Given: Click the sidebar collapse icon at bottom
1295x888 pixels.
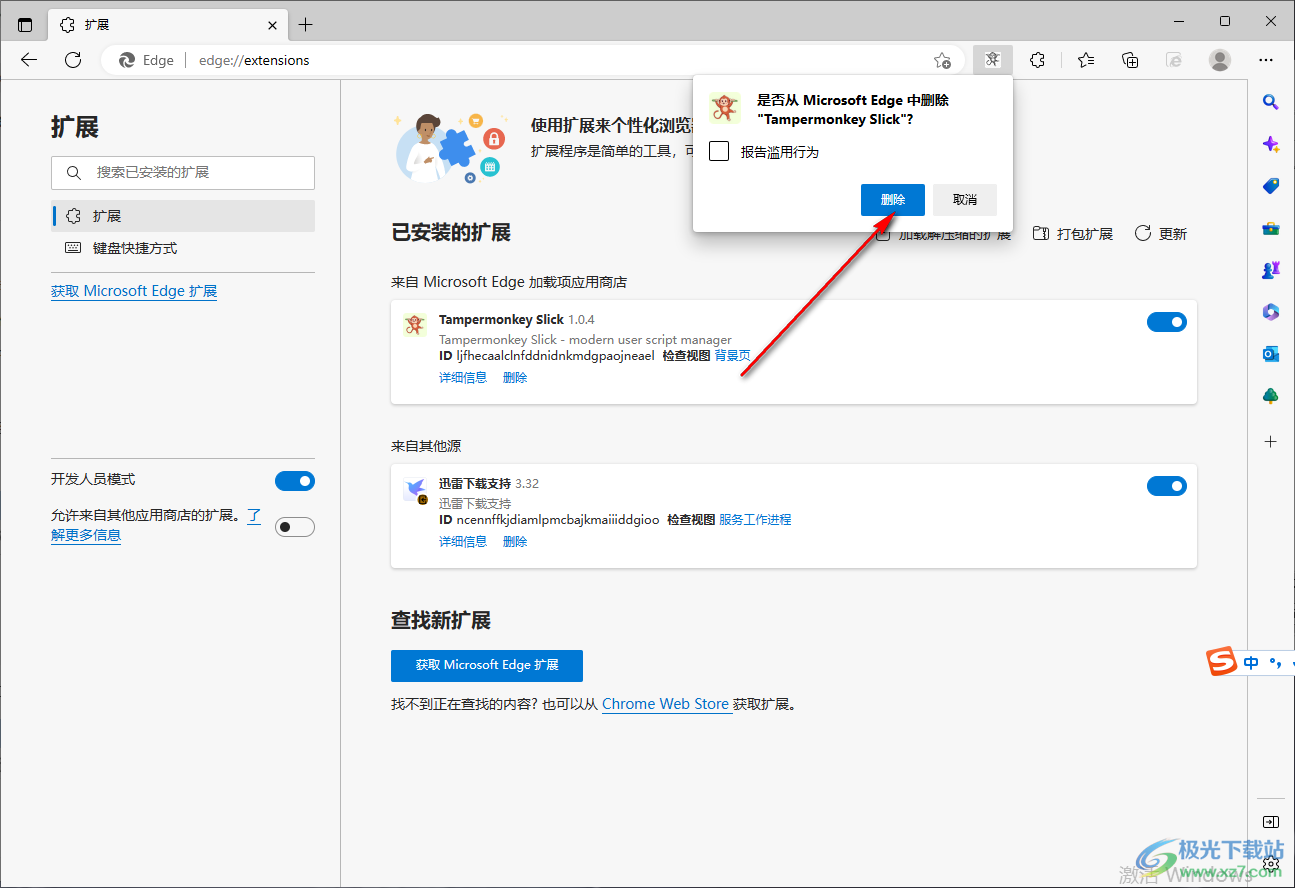Looking at the screenshot, I should (x=1270, y=822).
